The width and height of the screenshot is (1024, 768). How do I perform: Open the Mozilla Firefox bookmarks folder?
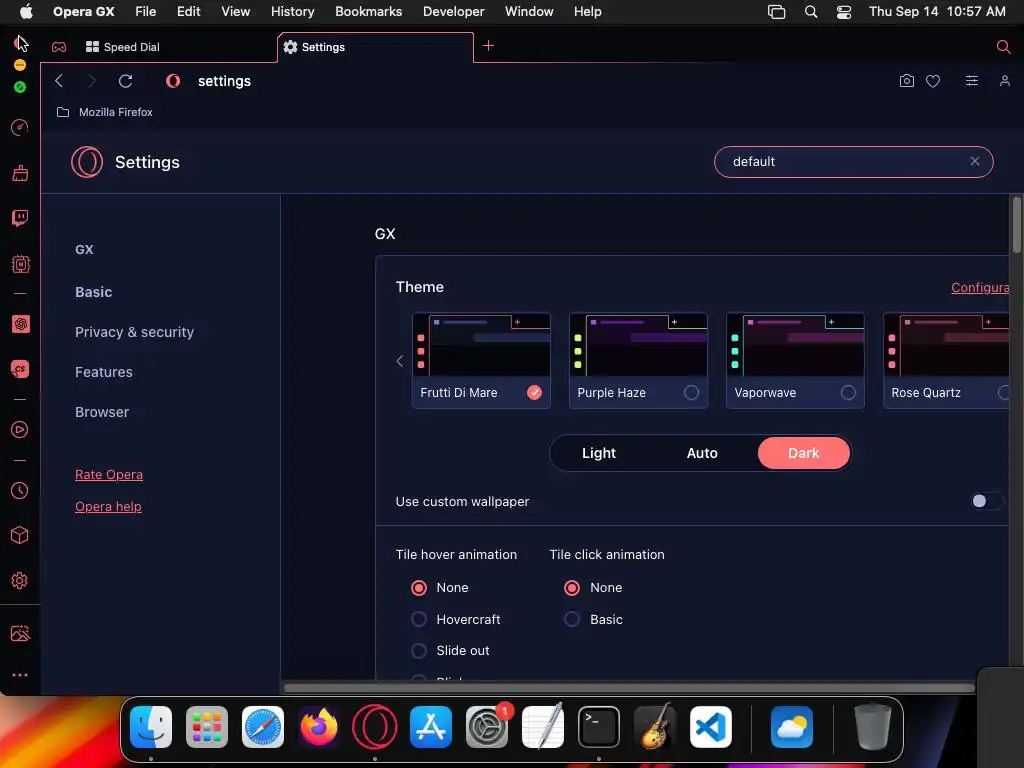point(104,112)
